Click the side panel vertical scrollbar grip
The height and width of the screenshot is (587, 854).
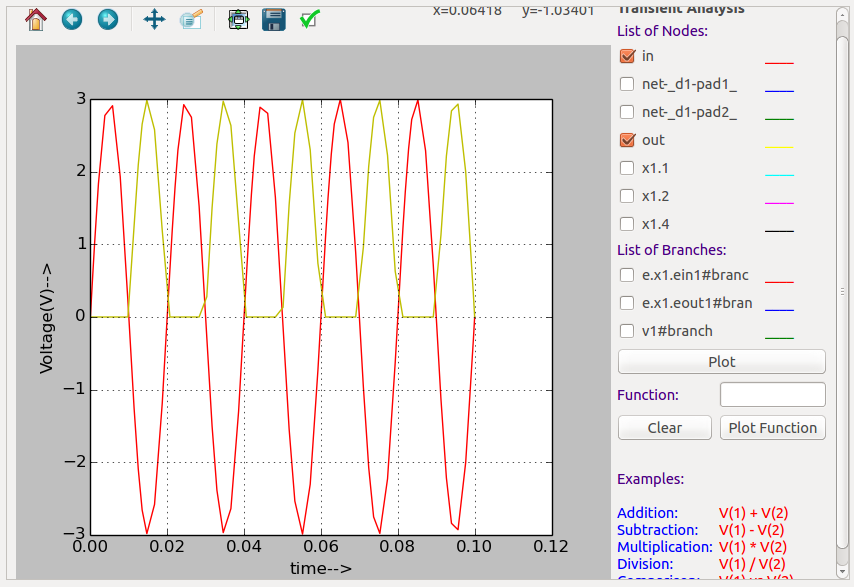pos(843,291)
